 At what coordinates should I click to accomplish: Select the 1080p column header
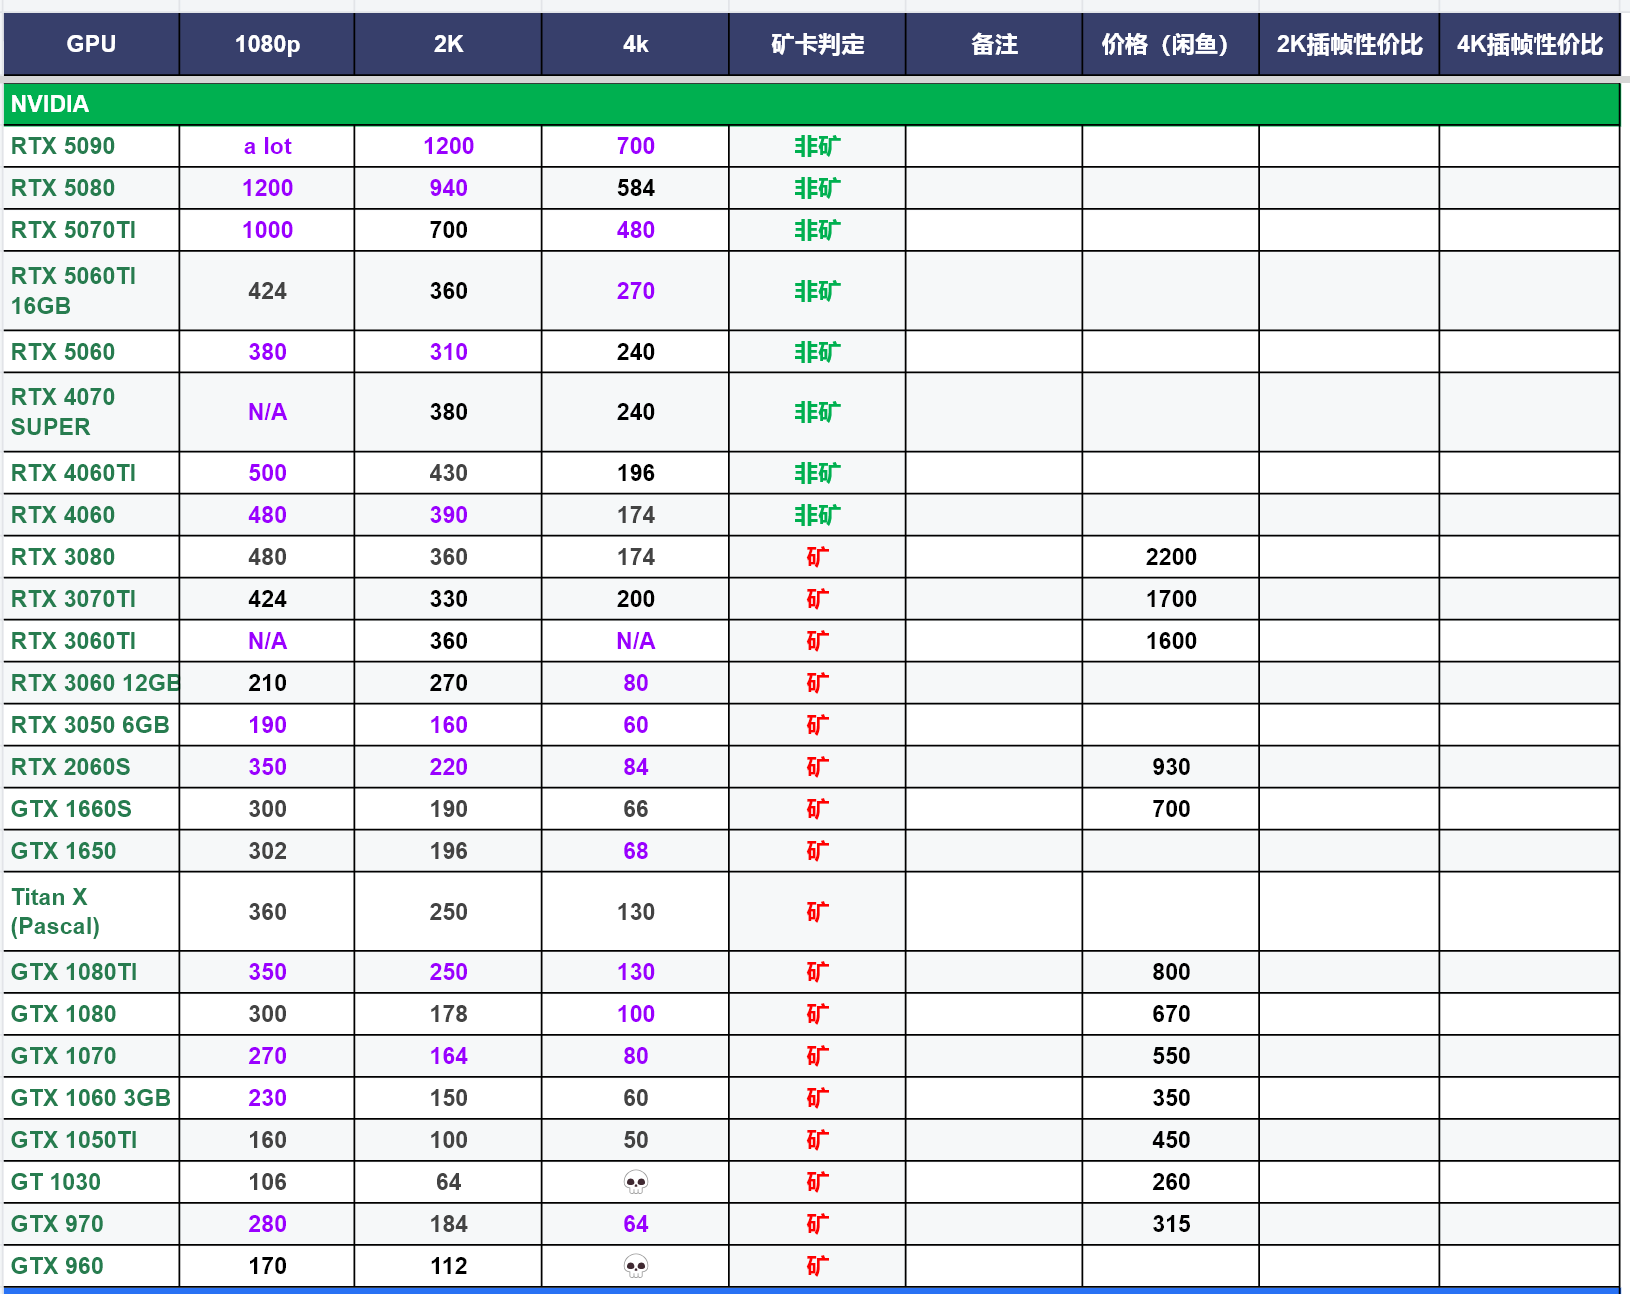267,44
